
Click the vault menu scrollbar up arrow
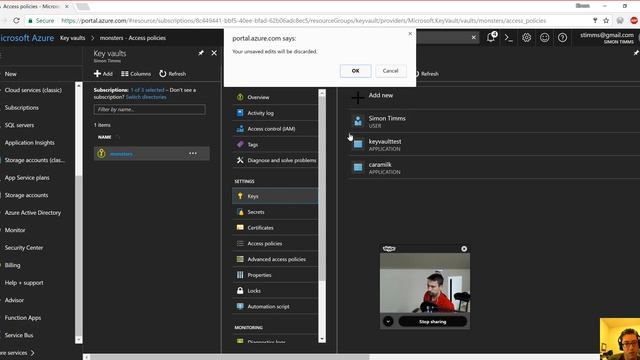pos(322,93)
